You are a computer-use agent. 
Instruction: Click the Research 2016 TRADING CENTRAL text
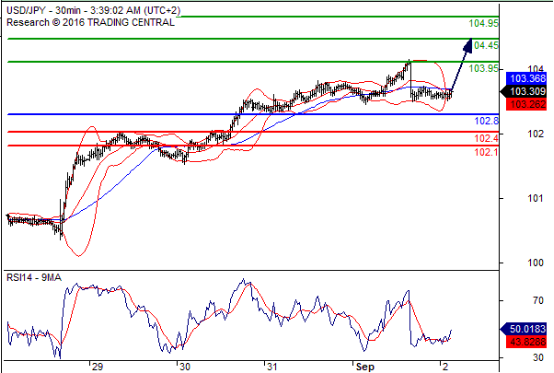[x=90, y=23]
